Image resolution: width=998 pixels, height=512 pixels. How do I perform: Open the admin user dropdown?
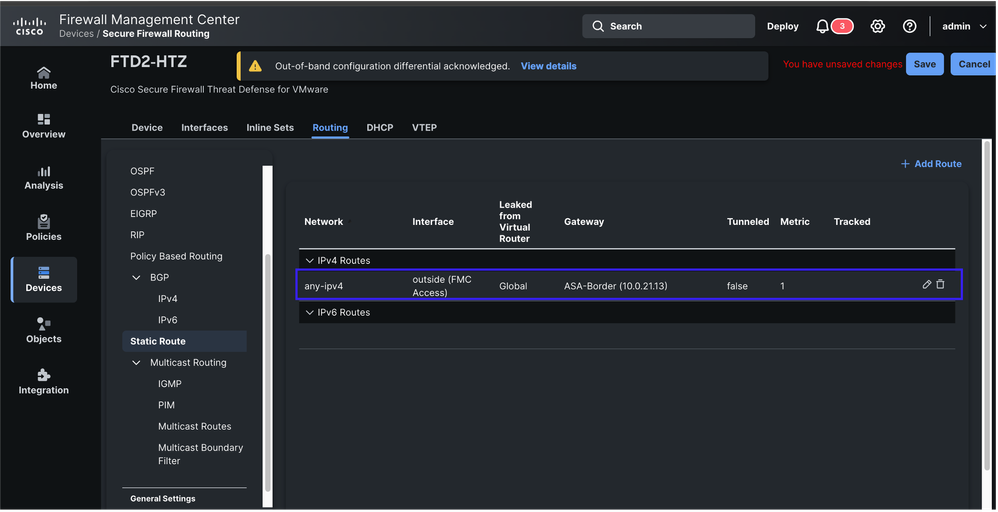964,26
